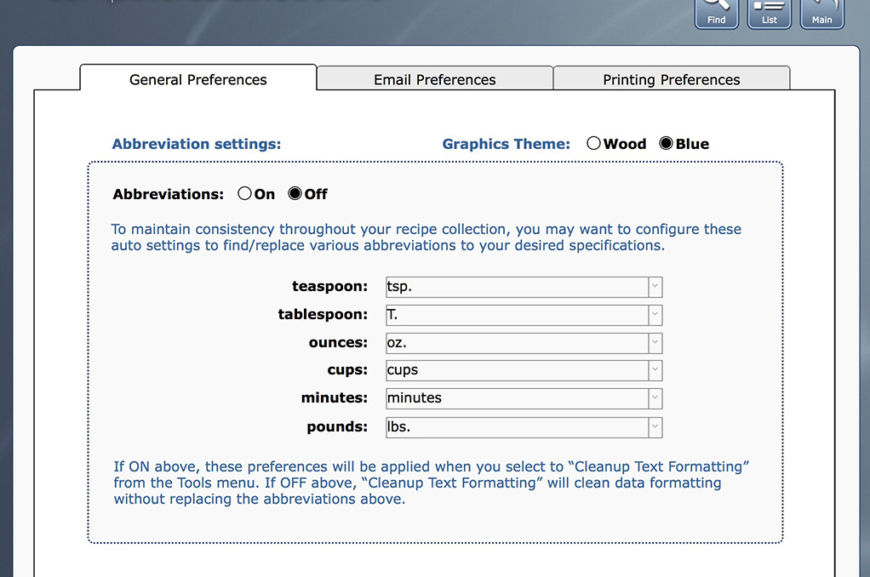Select the Blue graphics theme

(x=666, y=143)
